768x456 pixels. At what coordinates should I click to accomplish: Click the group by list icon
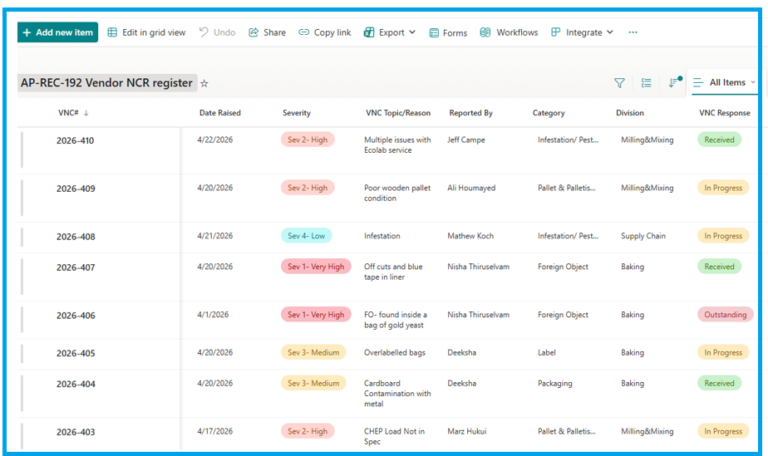(x=647, y=83)
